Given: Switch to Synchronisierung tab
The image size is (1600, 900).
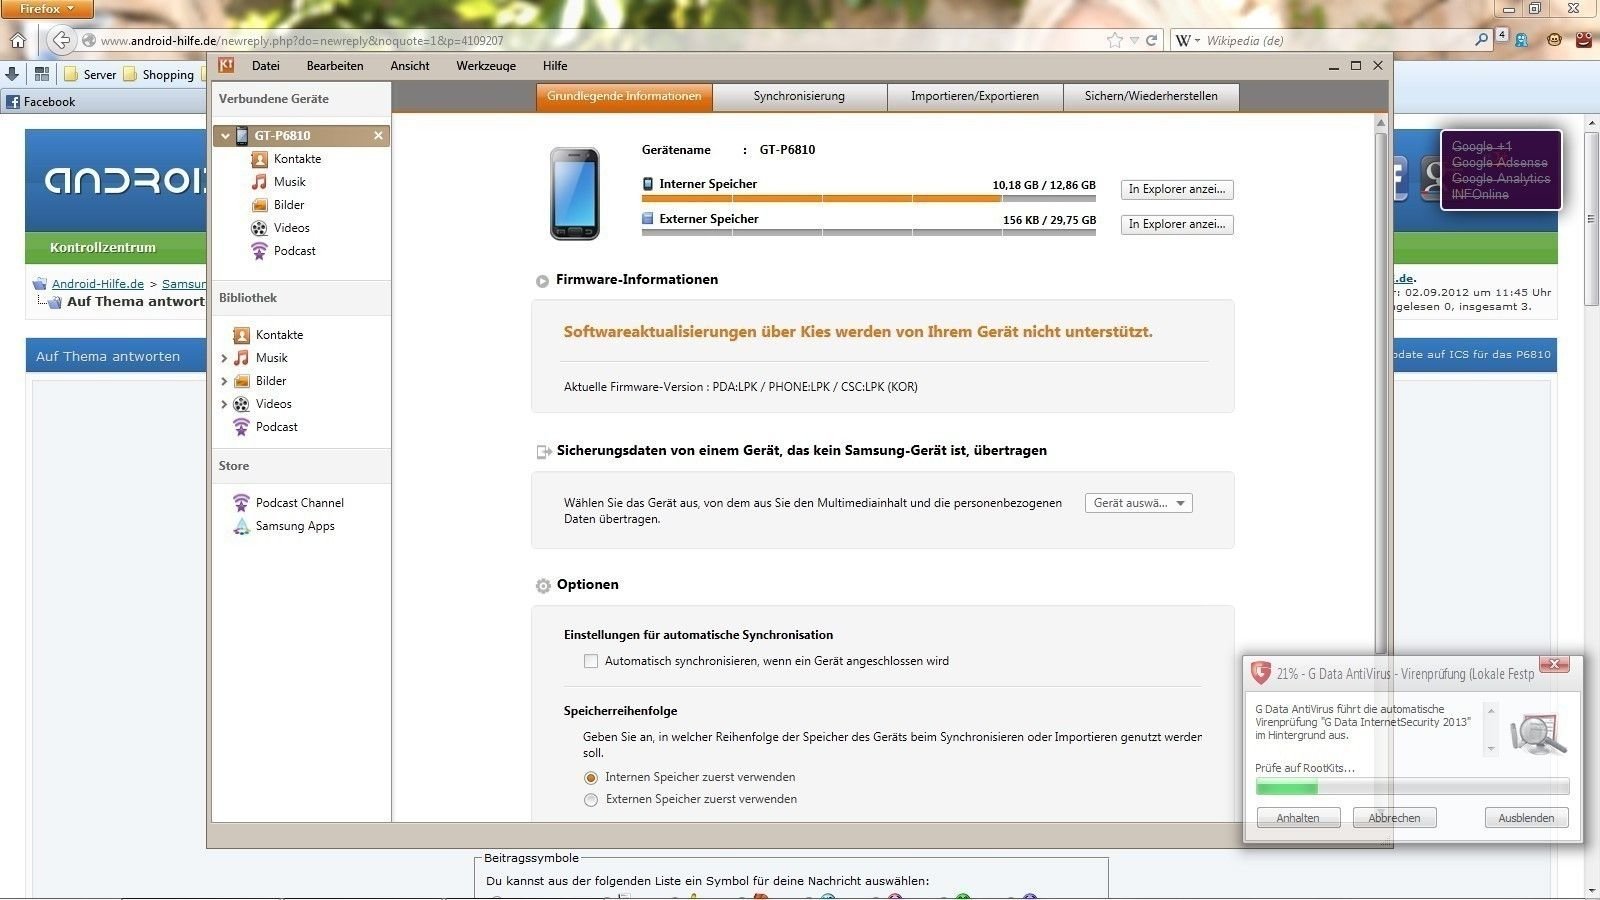Looking at the screenshot, I should 799,96.
